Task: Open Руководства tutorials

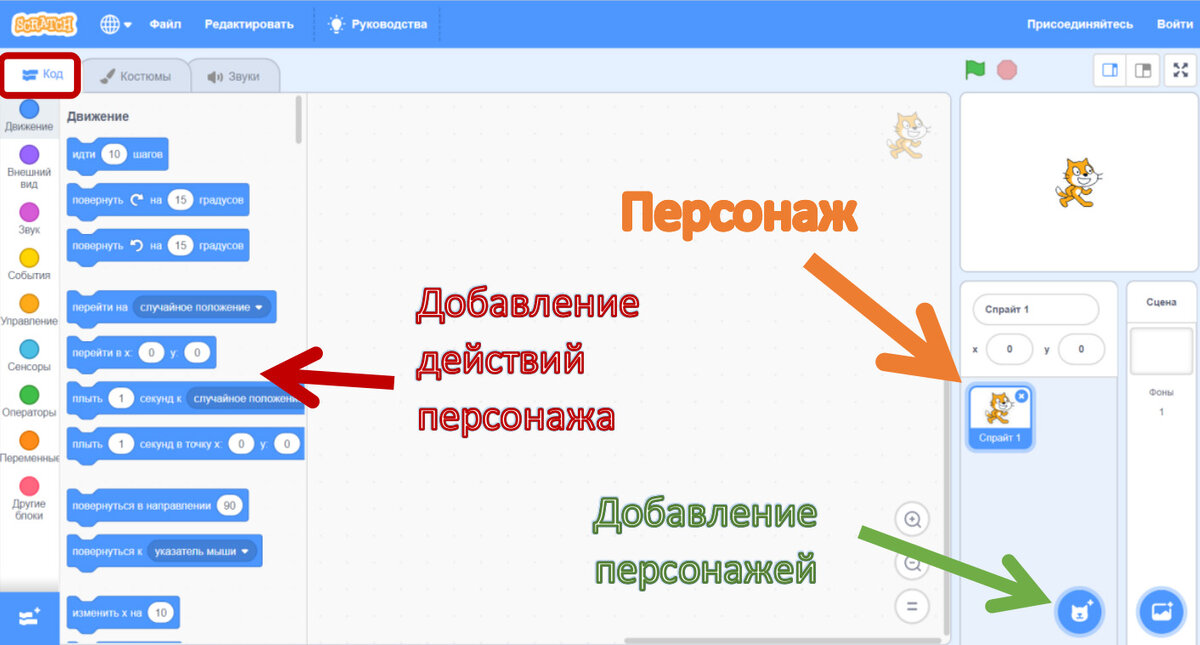Action: [x=377, y=24]
